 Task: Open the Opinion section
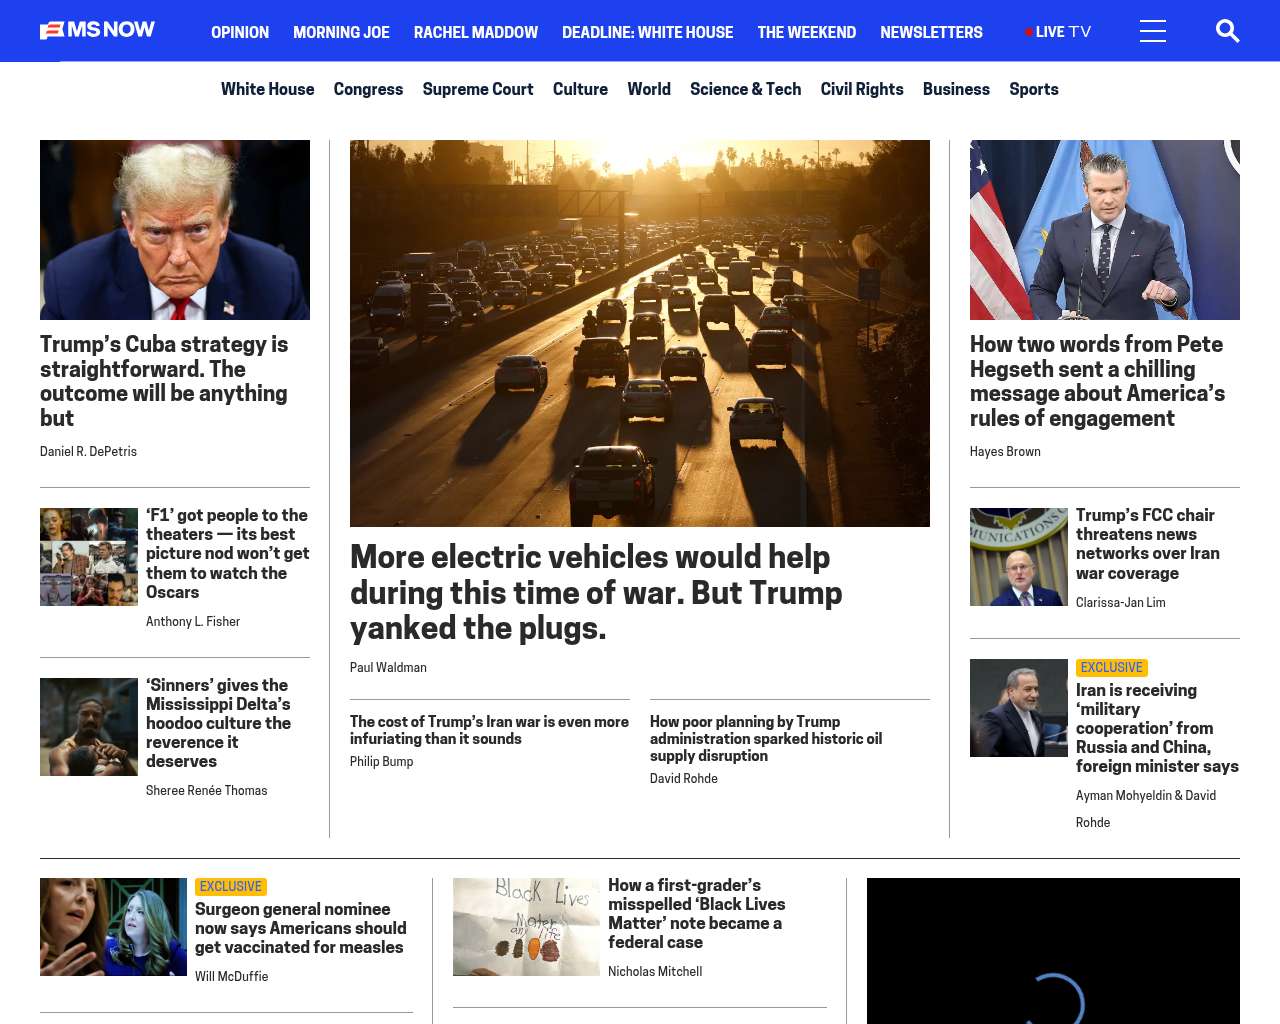(x=240, y=32)
